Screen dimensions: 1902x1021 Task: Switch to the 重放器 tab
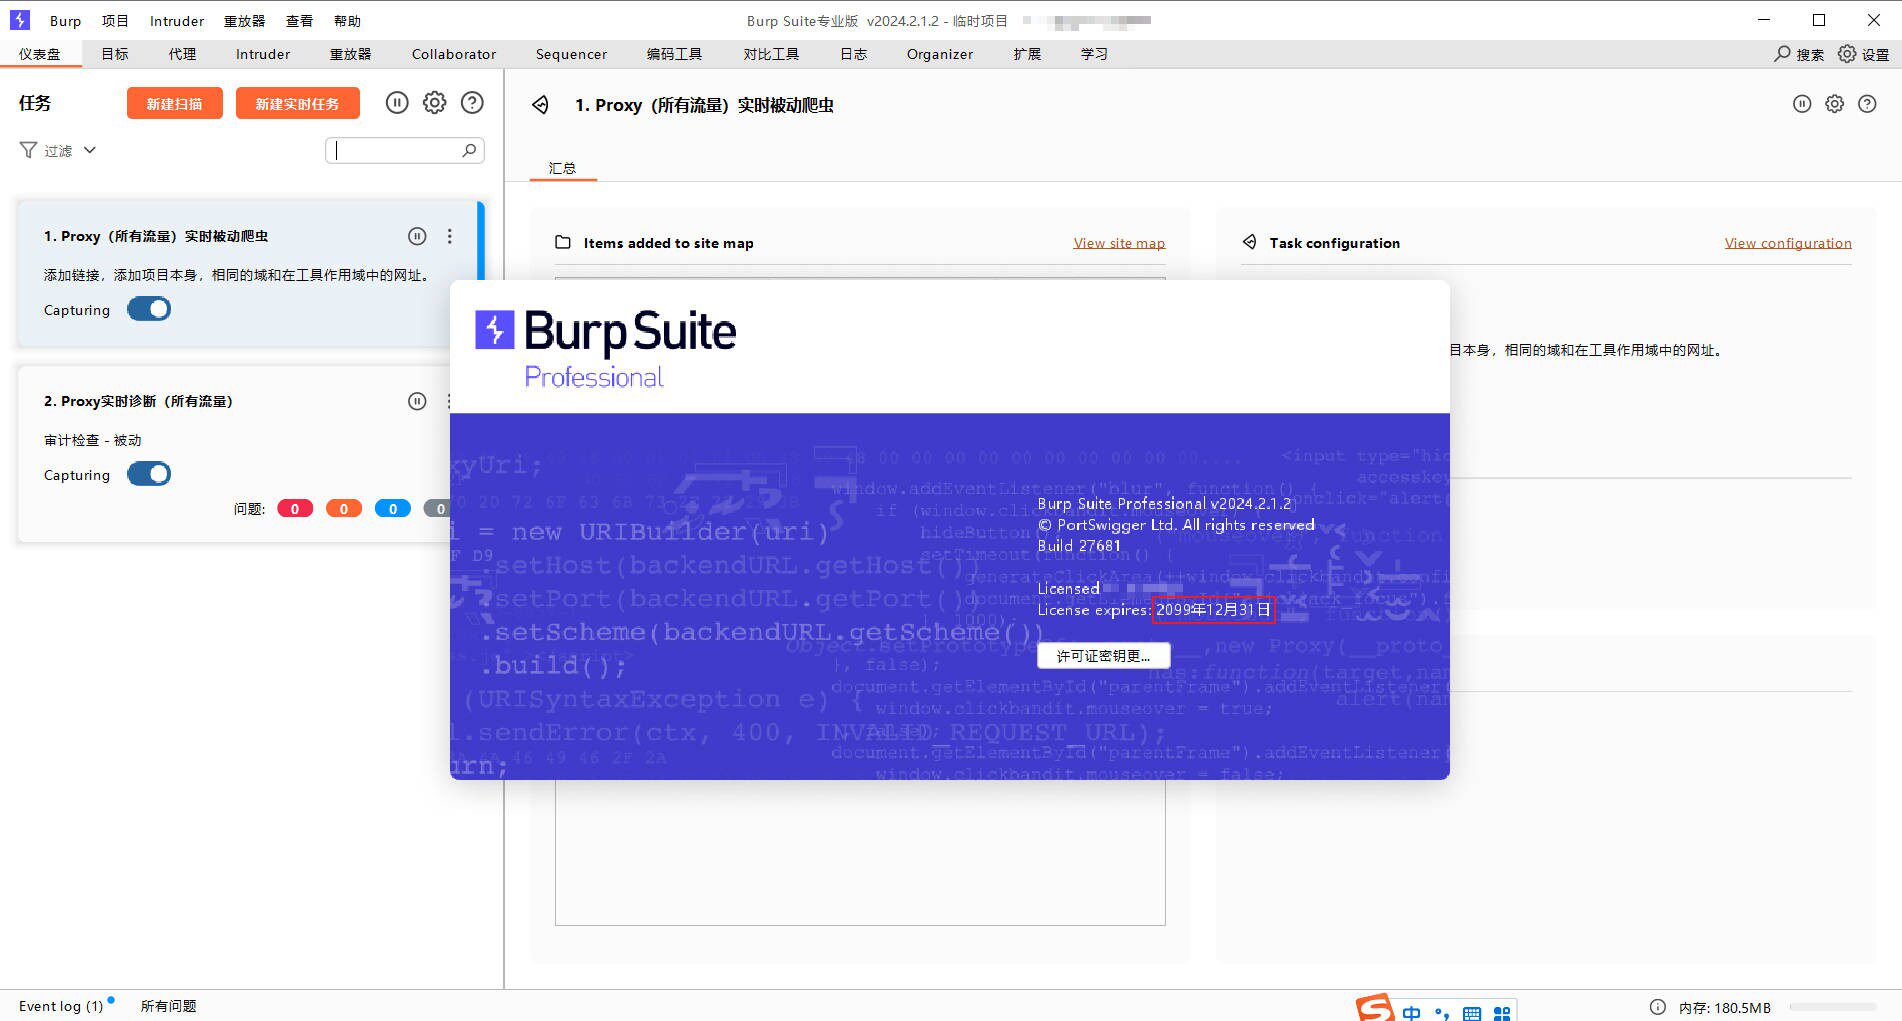pyautogui.click(x=350, y=54)
